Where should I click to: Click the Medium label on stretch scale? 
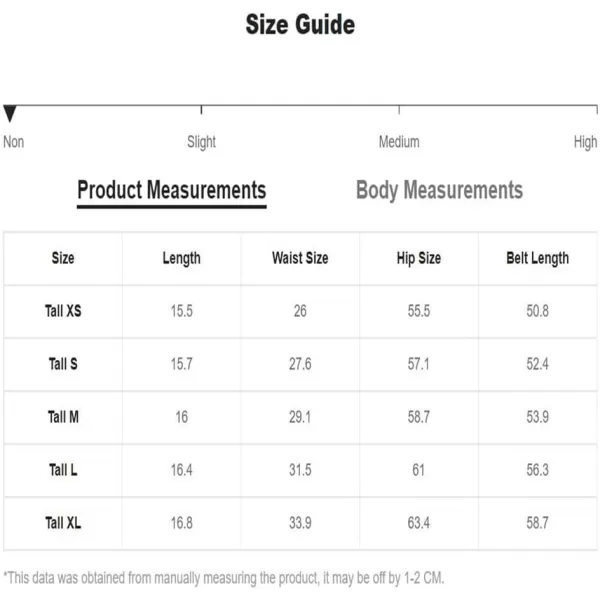tap(399, 142)
